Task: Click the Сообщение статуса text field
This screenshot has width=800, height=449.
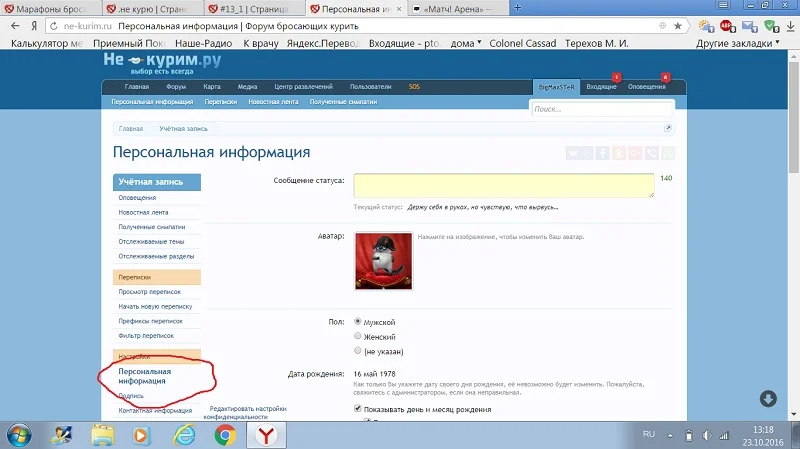Action: [x=504, y=185]
